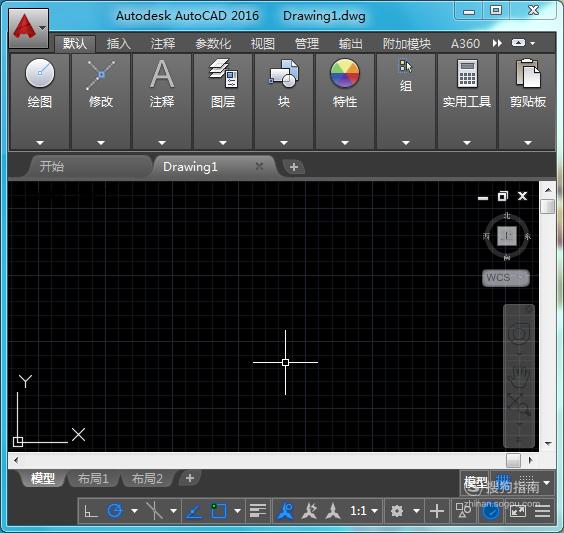Open the 修改 (Modify) ribbon panel
Screen dimensions: 564x533
pos(101,101)
